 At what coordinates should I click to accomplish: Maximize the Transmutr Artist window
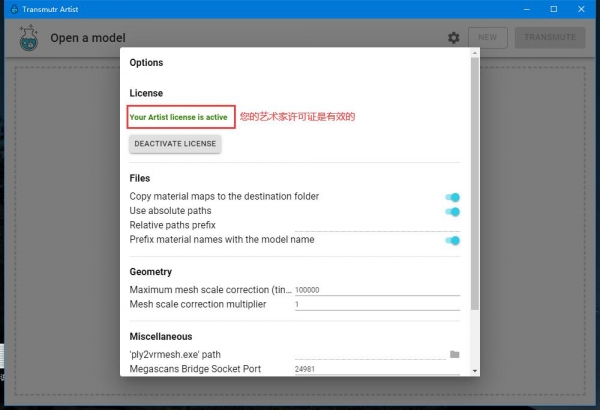(x=554, y=9)
